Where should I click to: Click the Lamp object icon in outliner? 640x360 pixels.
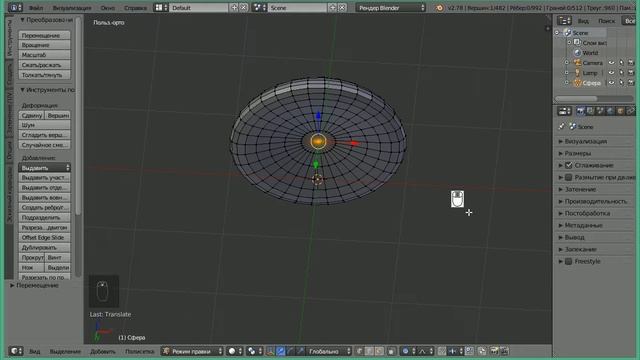577,73
